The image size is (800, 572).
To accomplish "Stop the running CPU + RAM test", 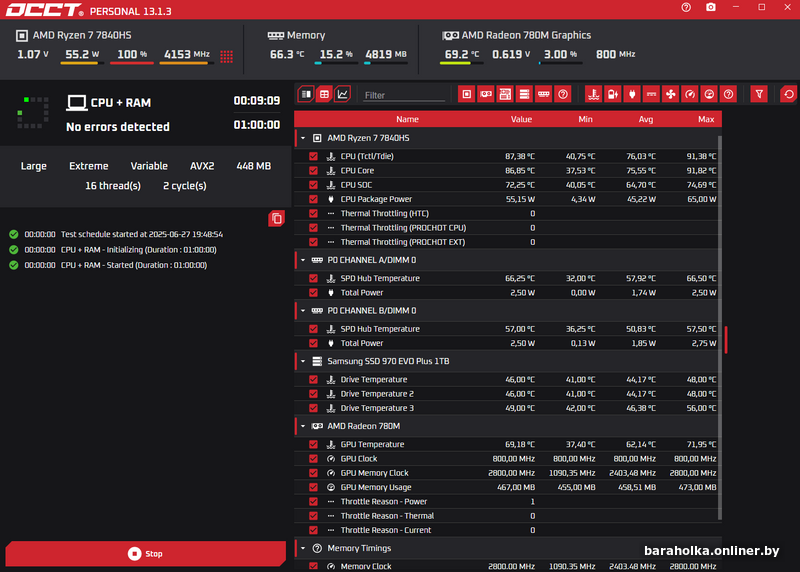I will click(x=145, y=554).
